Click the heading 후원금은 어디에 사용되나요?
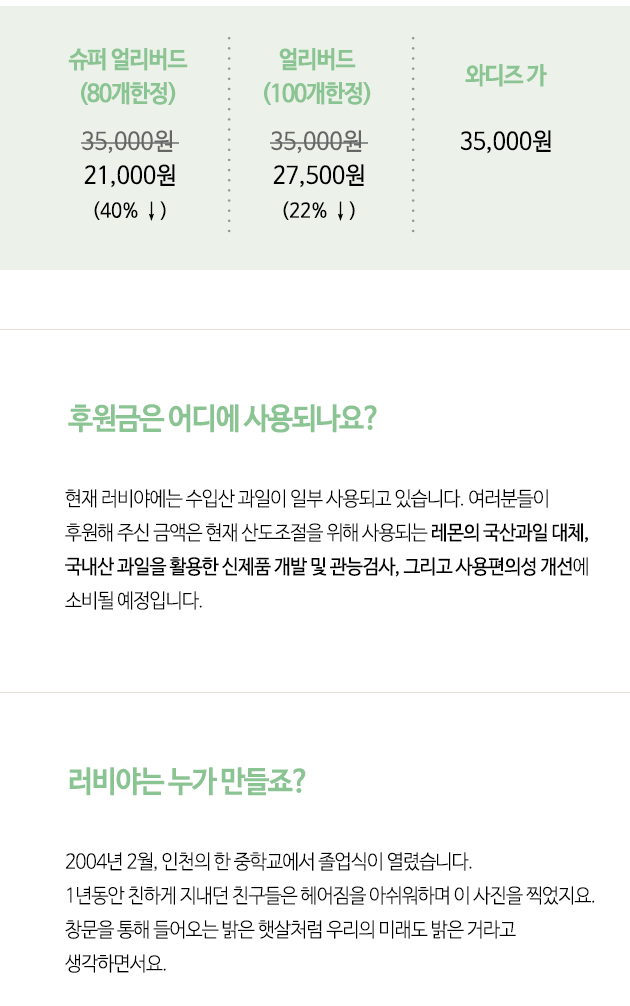The image size is (630, 1006). click(x=221, y=417)
